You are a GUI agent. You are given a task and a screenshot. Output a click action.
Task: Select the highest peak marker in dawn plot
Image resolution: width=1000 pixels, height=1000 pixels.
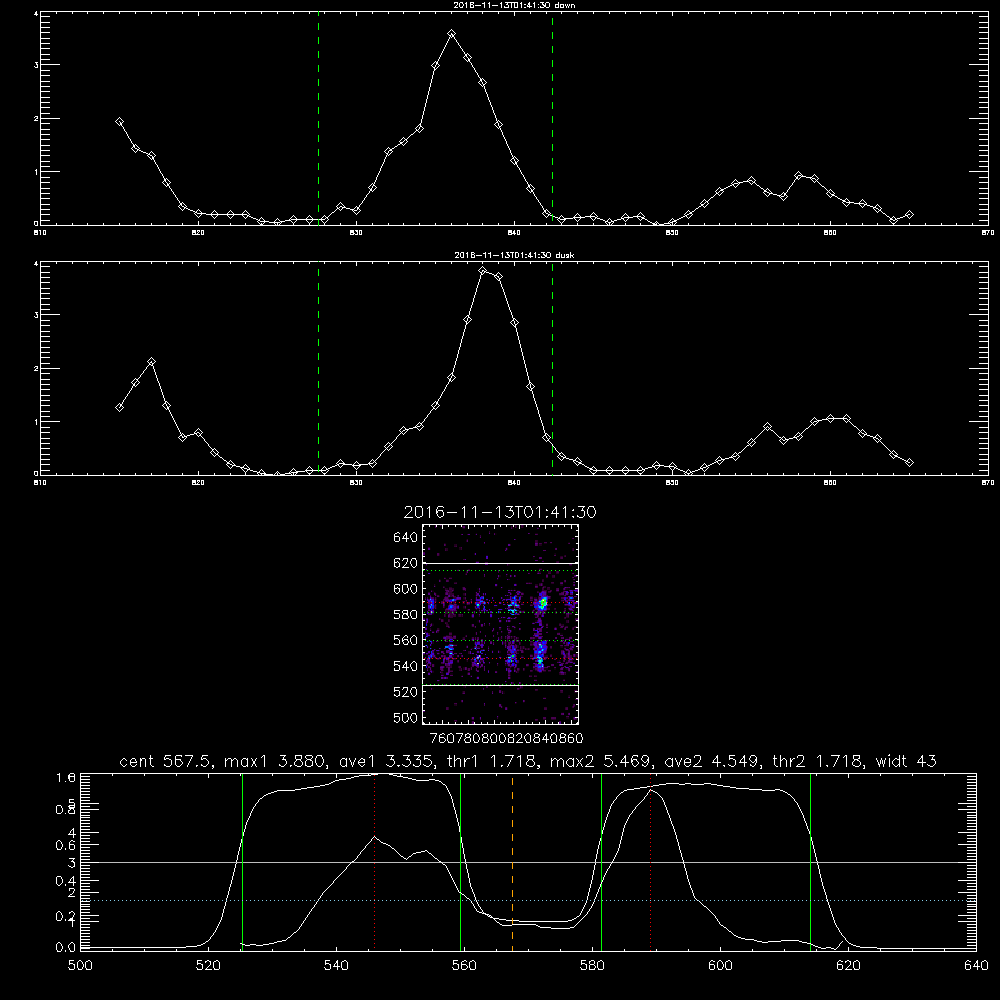[452, 34]
